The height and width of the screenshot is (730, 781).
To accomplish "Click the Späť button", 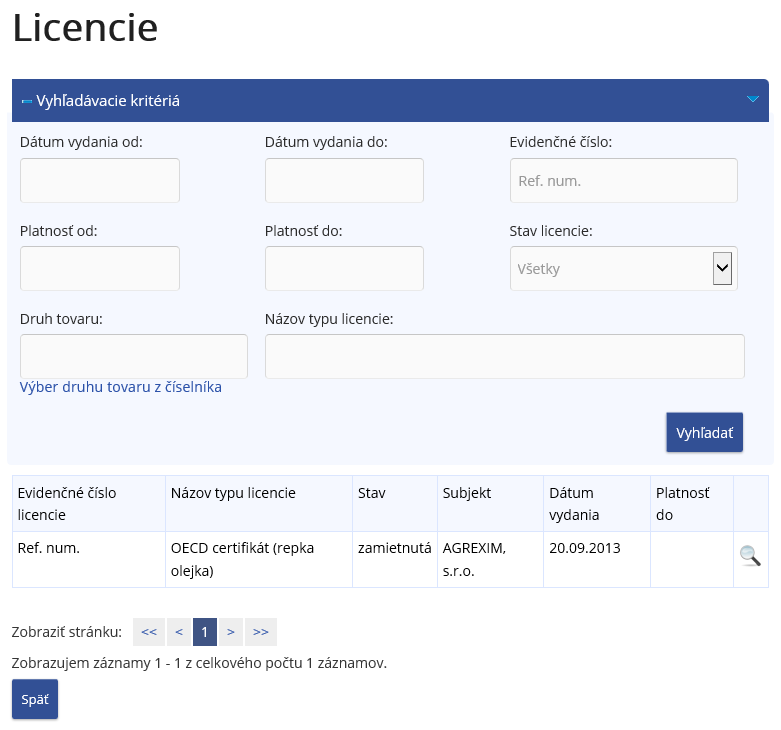I will coord(35,699).
